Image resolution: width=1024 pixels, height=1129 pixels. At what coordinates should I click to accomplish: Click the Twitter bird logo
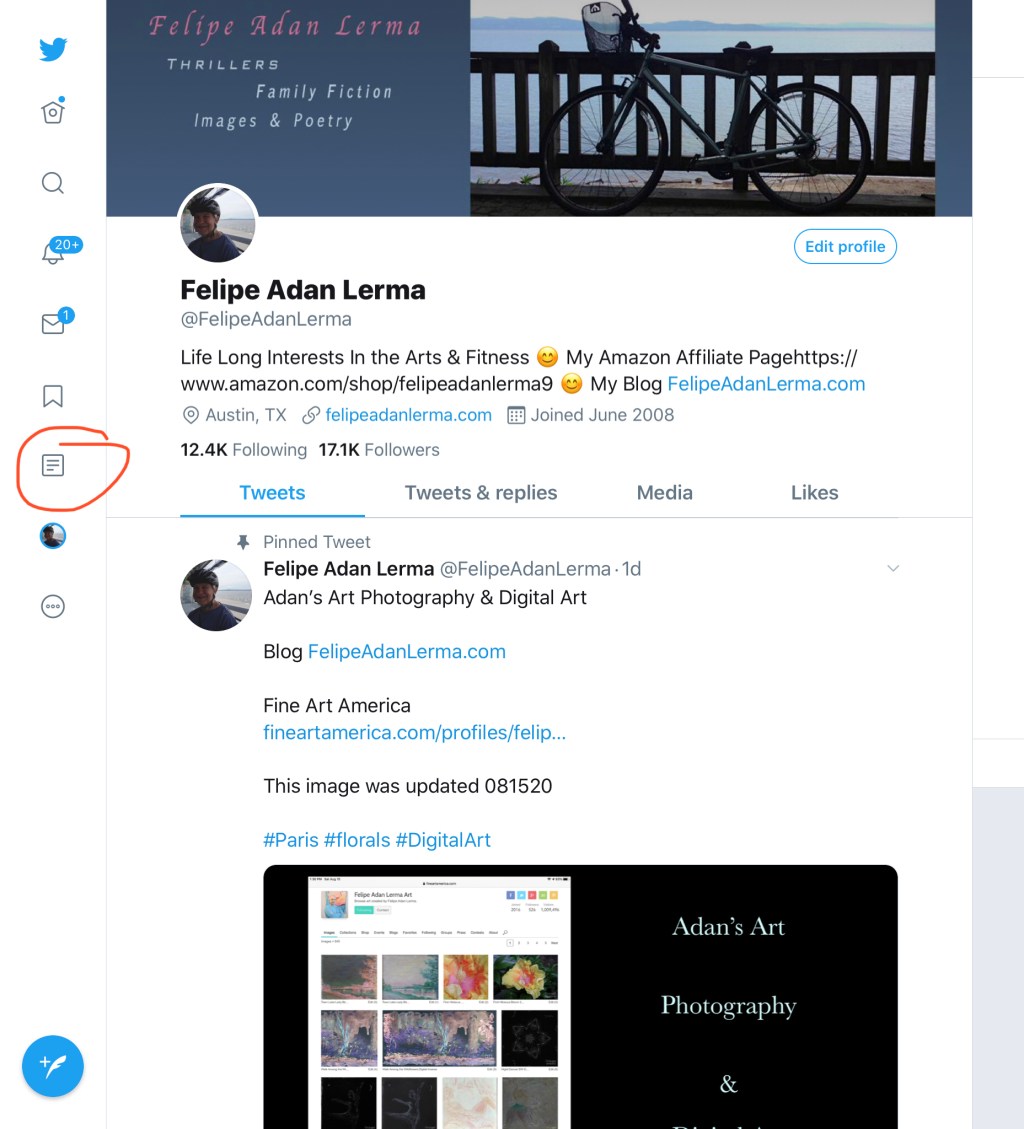[53, 49]
